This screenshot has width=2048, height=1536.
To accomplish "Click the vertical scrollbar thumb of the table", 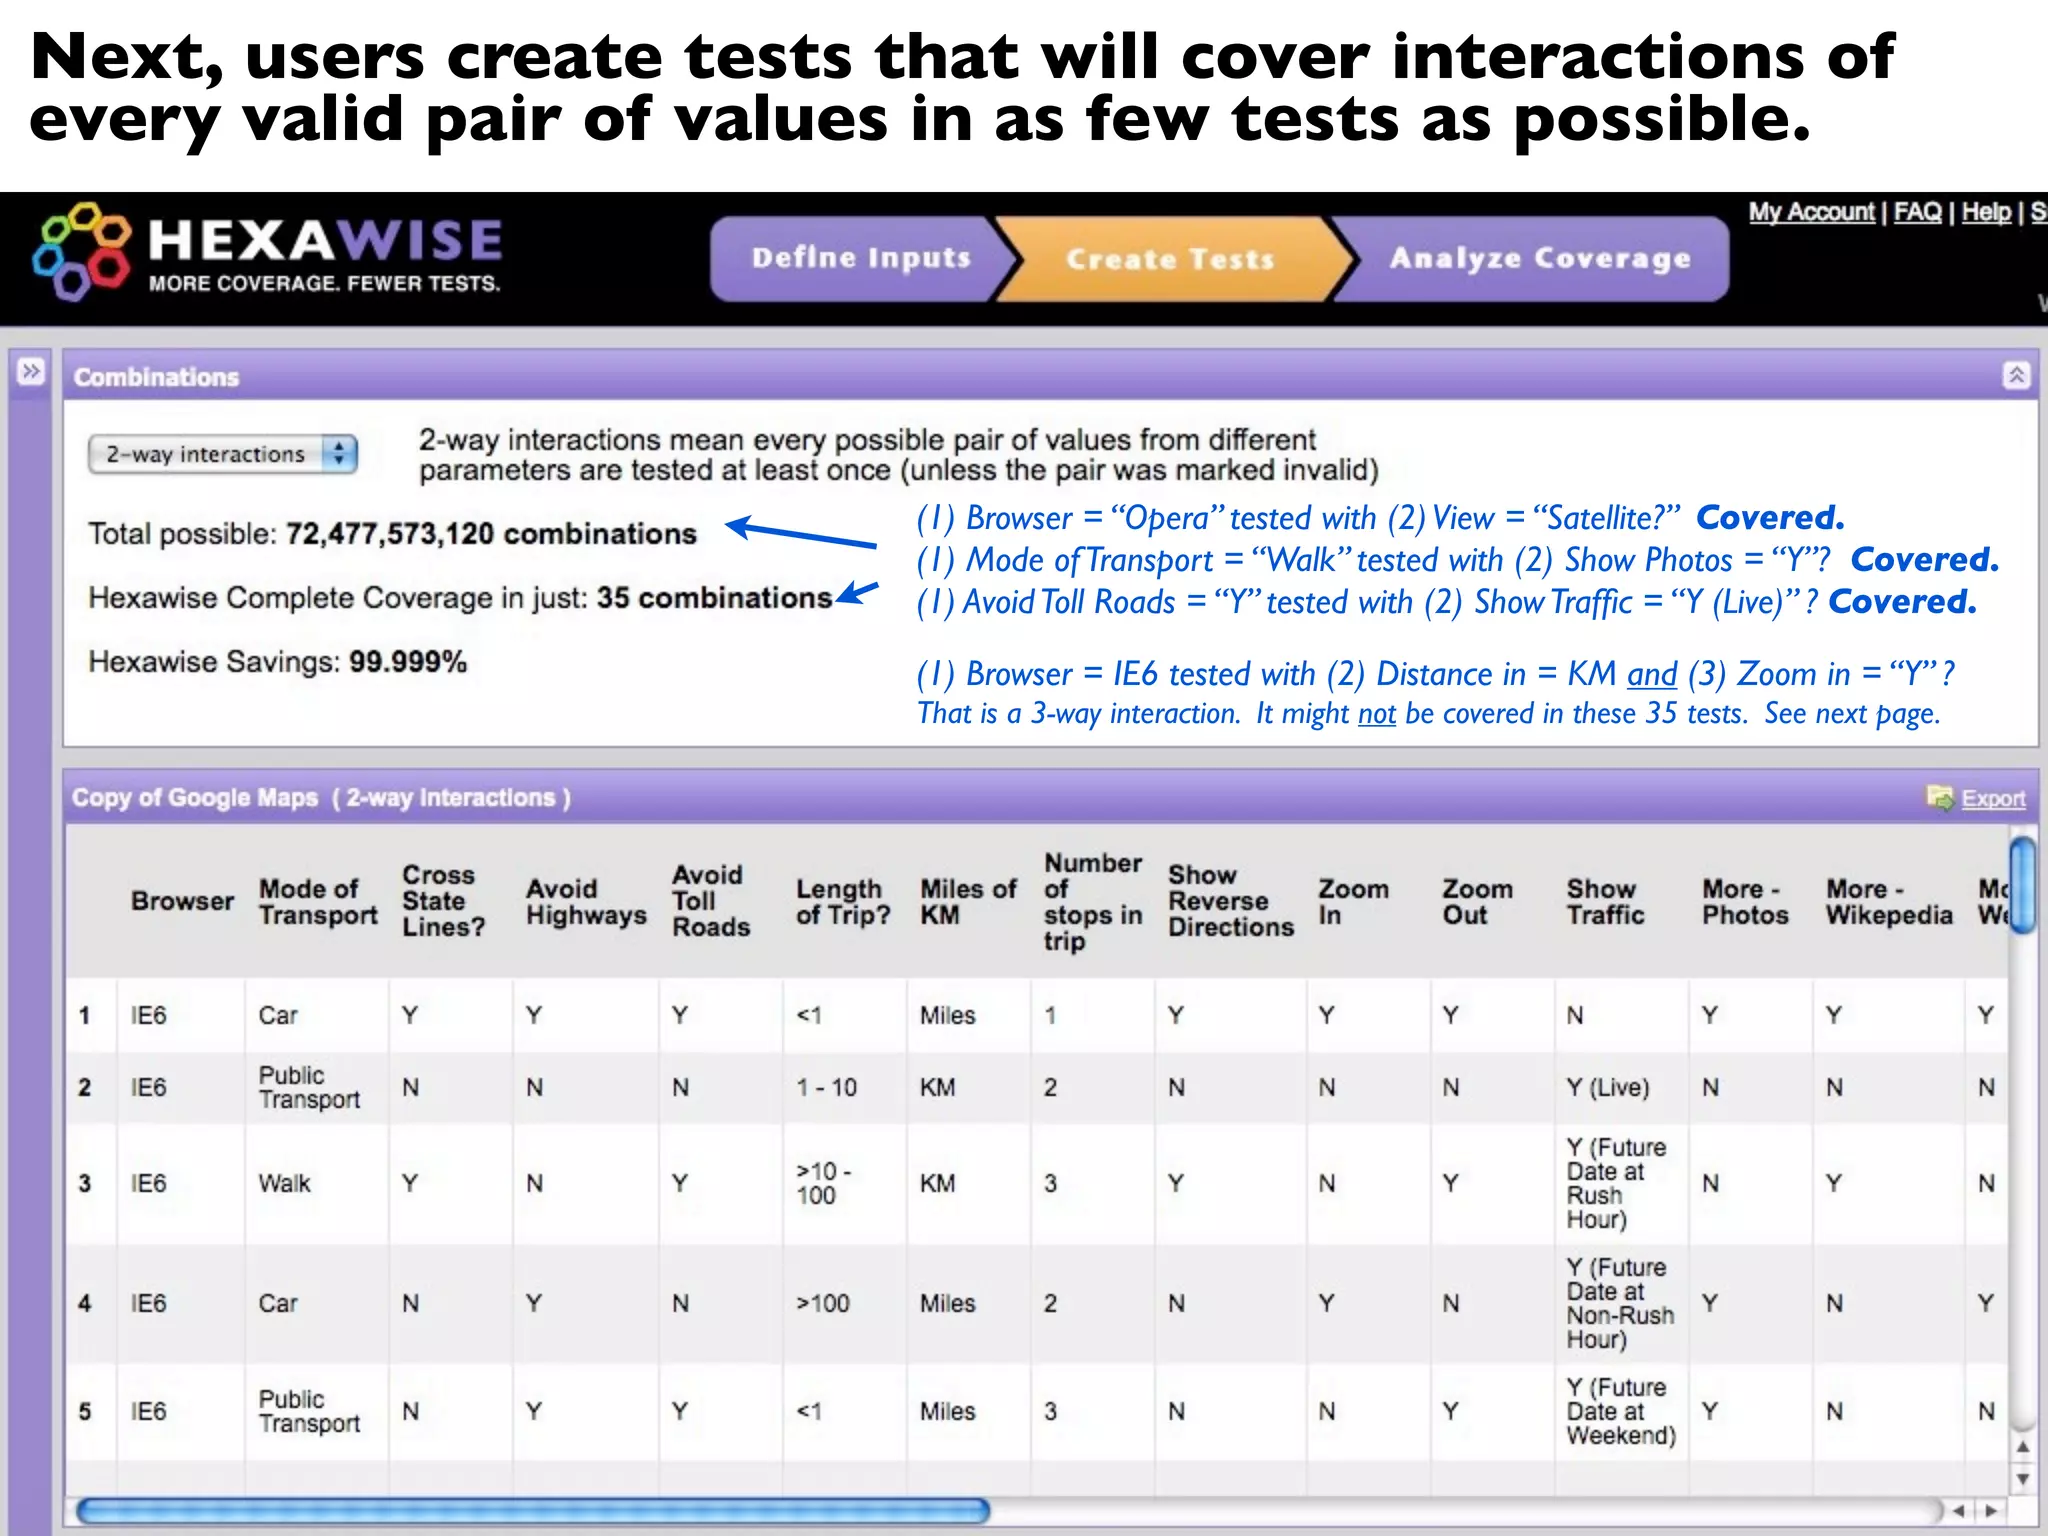I will (x=2023, y=886).
